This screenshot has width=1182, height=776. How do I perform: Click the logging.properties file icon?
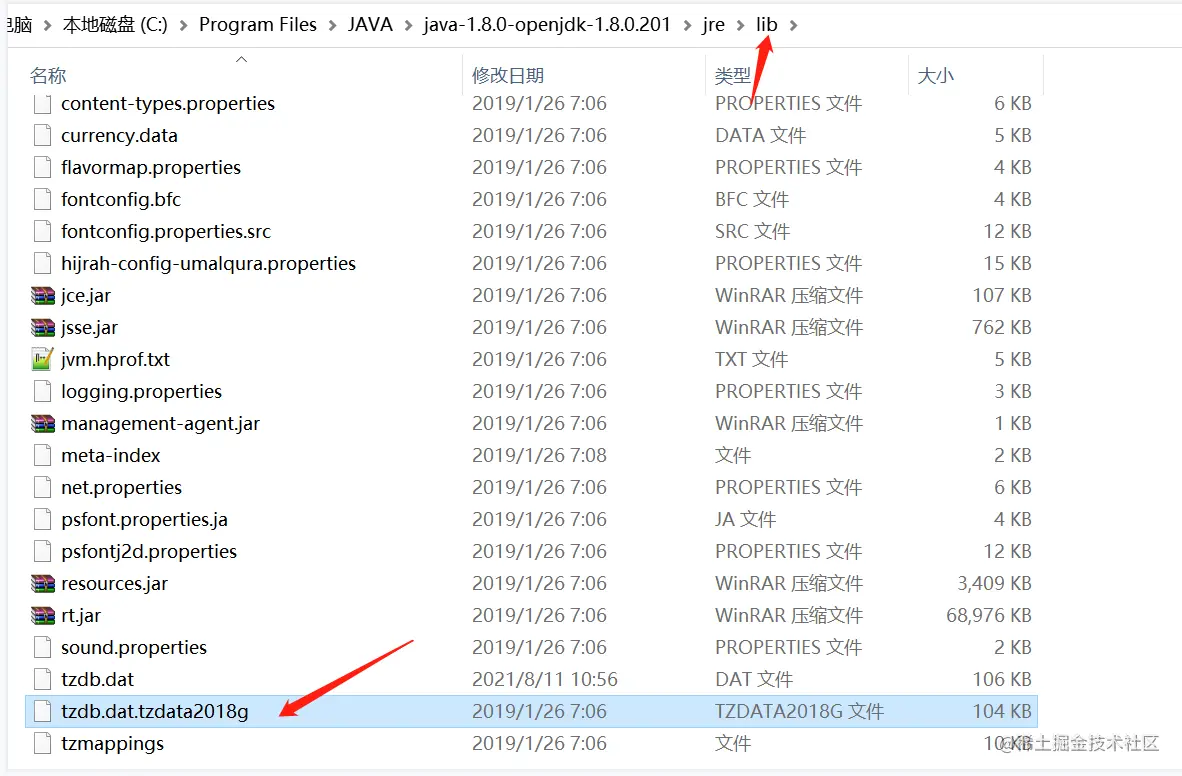pos(42,391)
